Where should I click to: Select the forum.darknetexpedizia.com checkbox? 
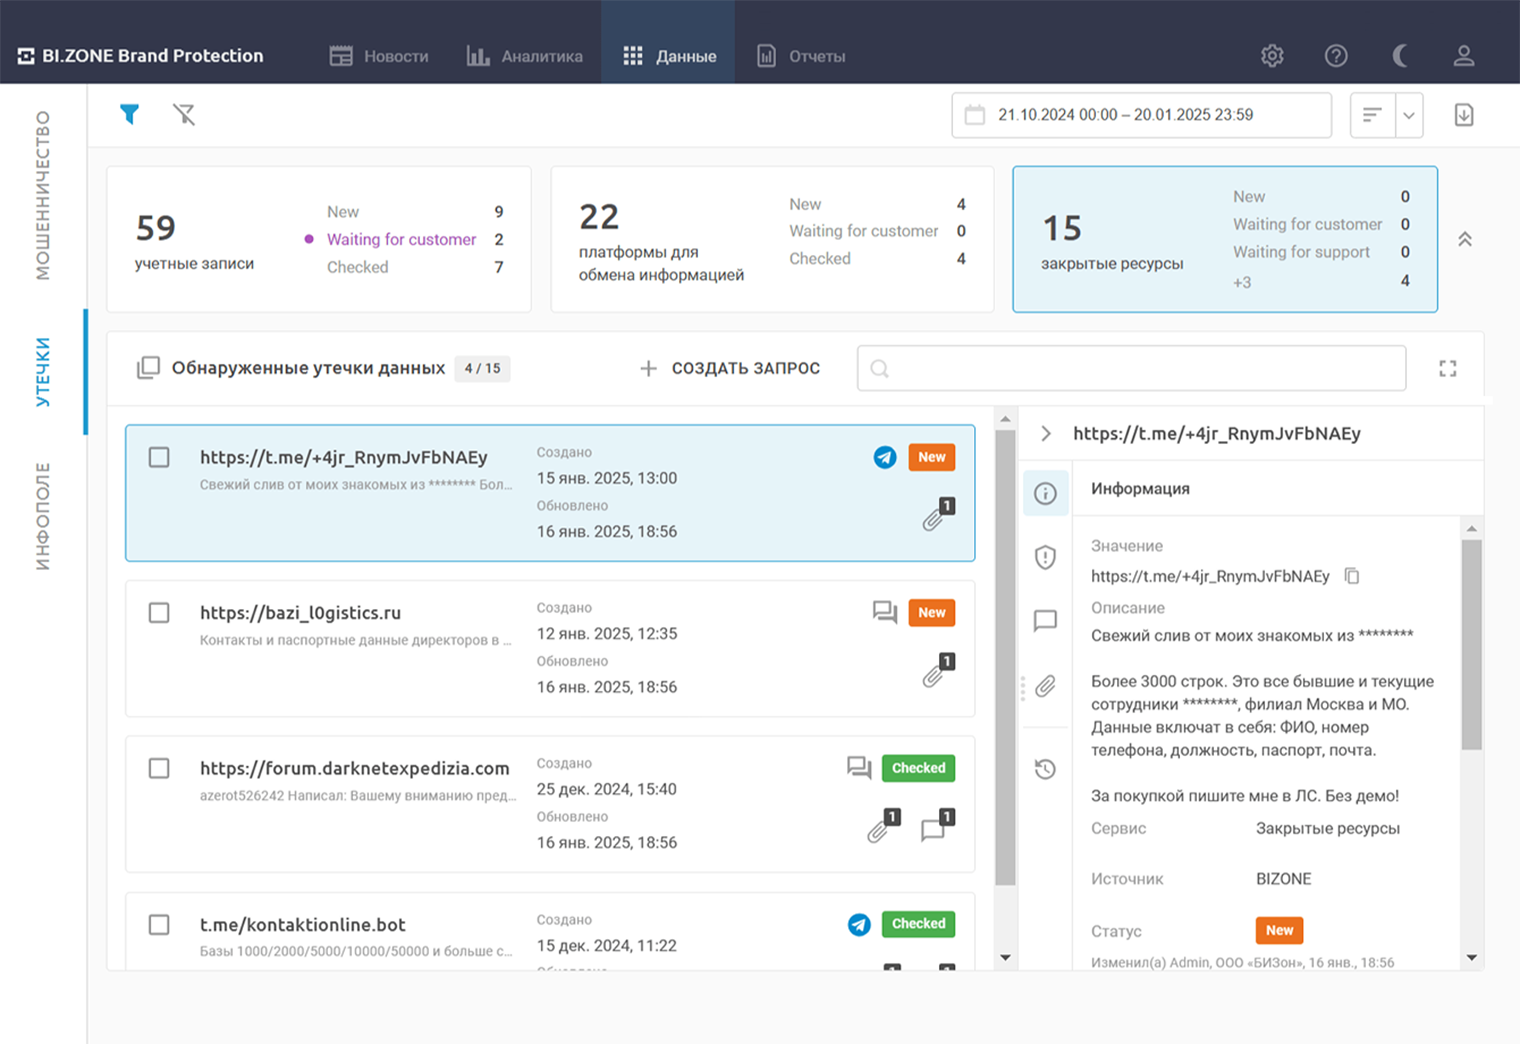159,768
